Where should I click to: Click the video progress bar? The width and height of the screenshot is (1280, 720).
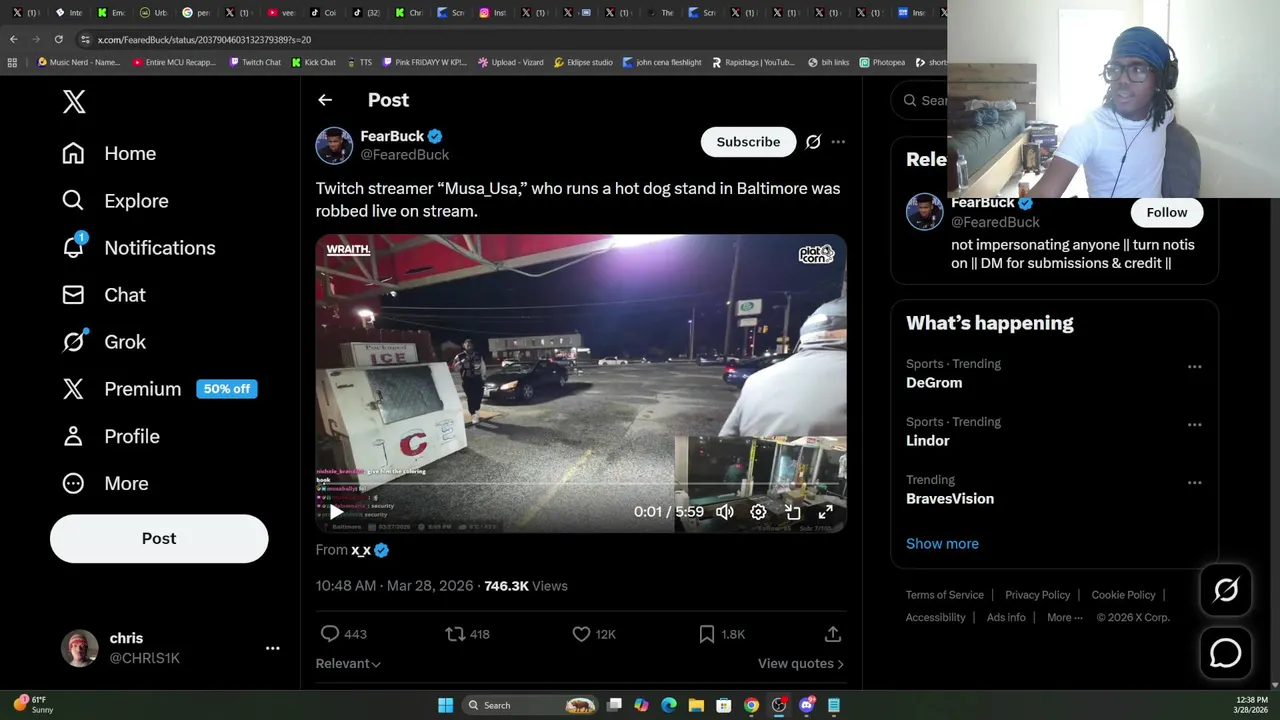click(581, 484)
